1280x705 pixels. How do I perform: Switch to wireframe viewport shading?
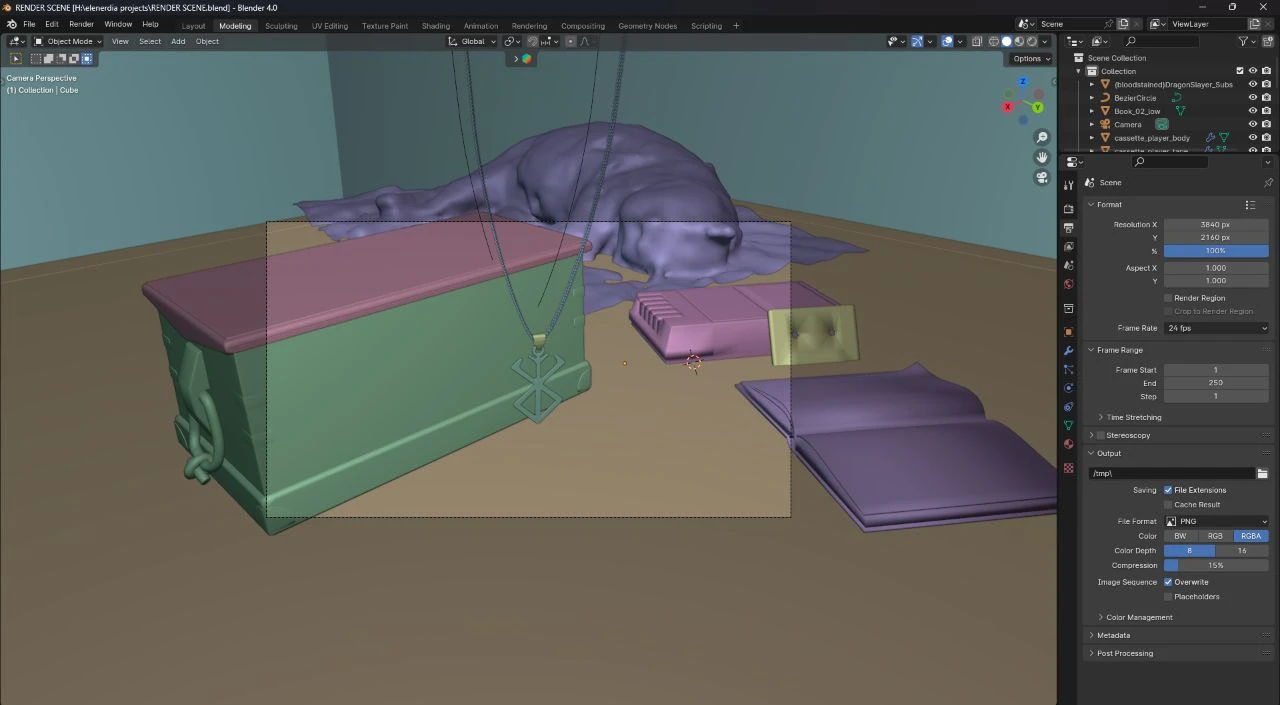pyautogui.click(x=993, y=42)
